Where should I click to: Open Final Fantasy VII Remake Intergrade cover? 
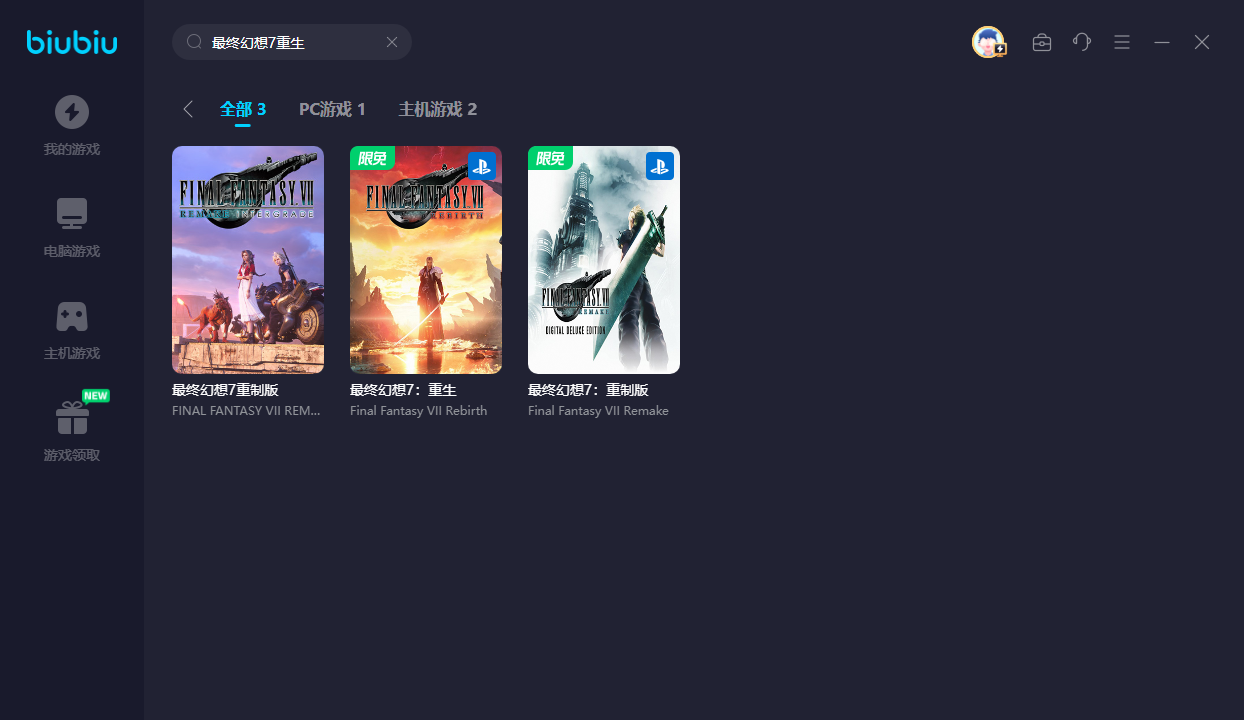(248, 260)
